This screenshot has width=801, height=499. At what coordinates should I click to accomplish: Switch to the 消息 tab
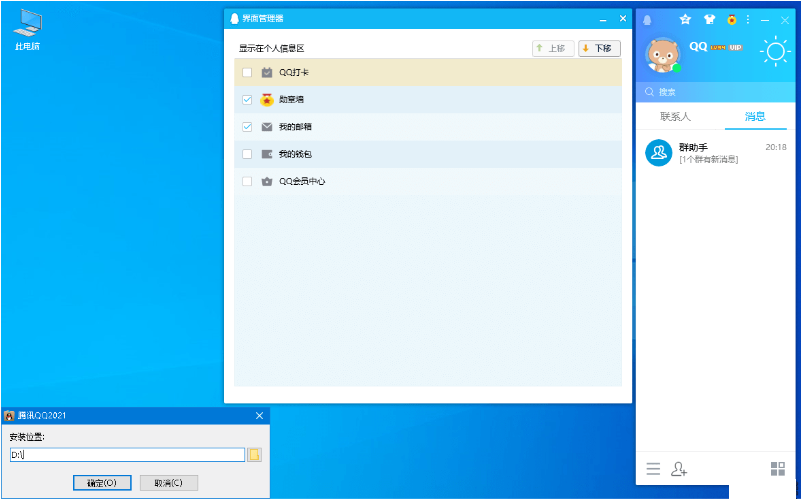pyautogui.click(x=755, y=116)
